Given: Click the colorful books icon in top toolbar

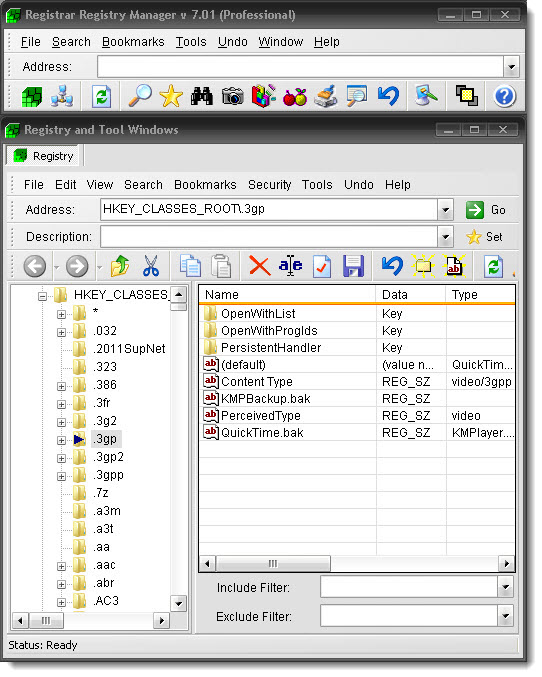Looking at the screenshot, I should (263, 96).
